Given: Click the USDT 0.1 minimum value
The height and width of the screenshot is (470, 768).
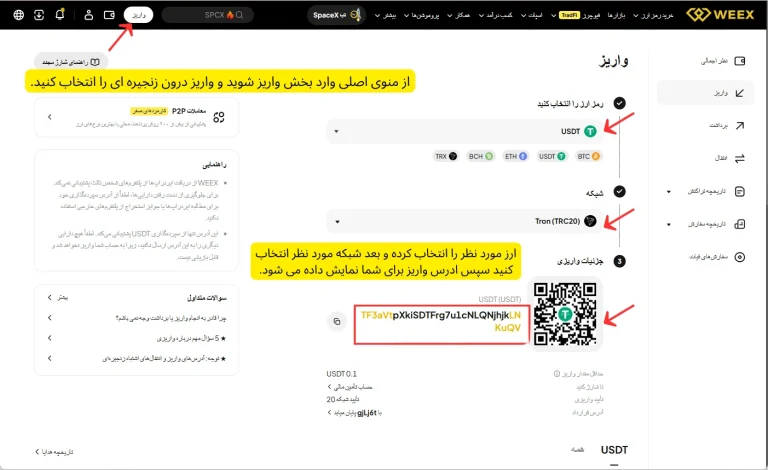Looking at the screenshot, I should tap(341, 374).
